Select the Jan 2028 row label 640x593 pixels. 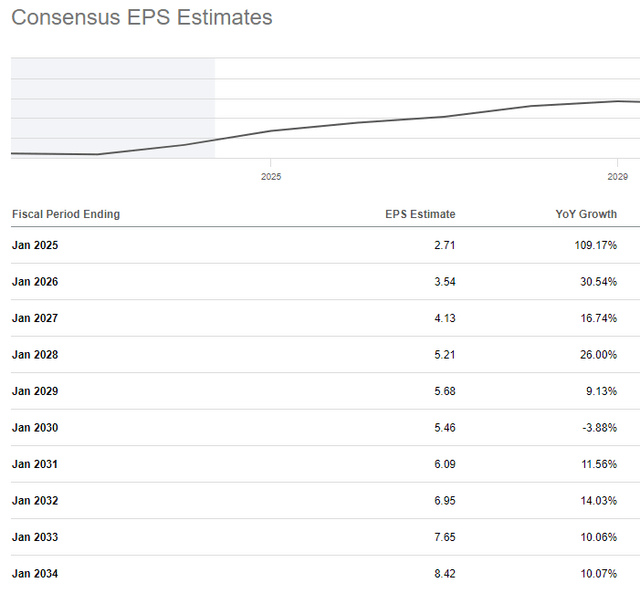coord(35,355)
